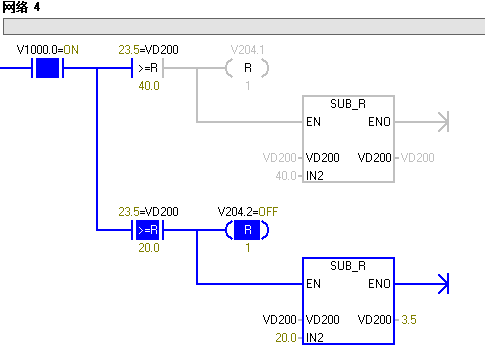Click the gray ENO output arrow
This screenshot has width=485, height=362.
443,122
